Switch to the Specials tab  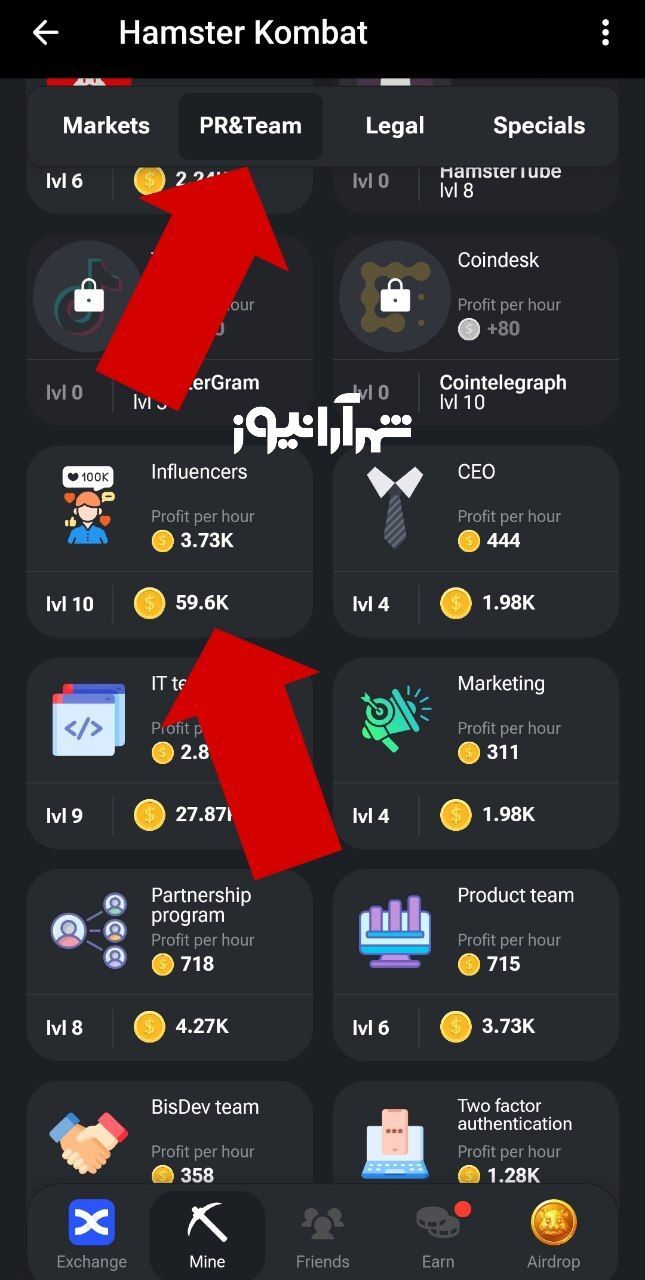click(539, 126)
